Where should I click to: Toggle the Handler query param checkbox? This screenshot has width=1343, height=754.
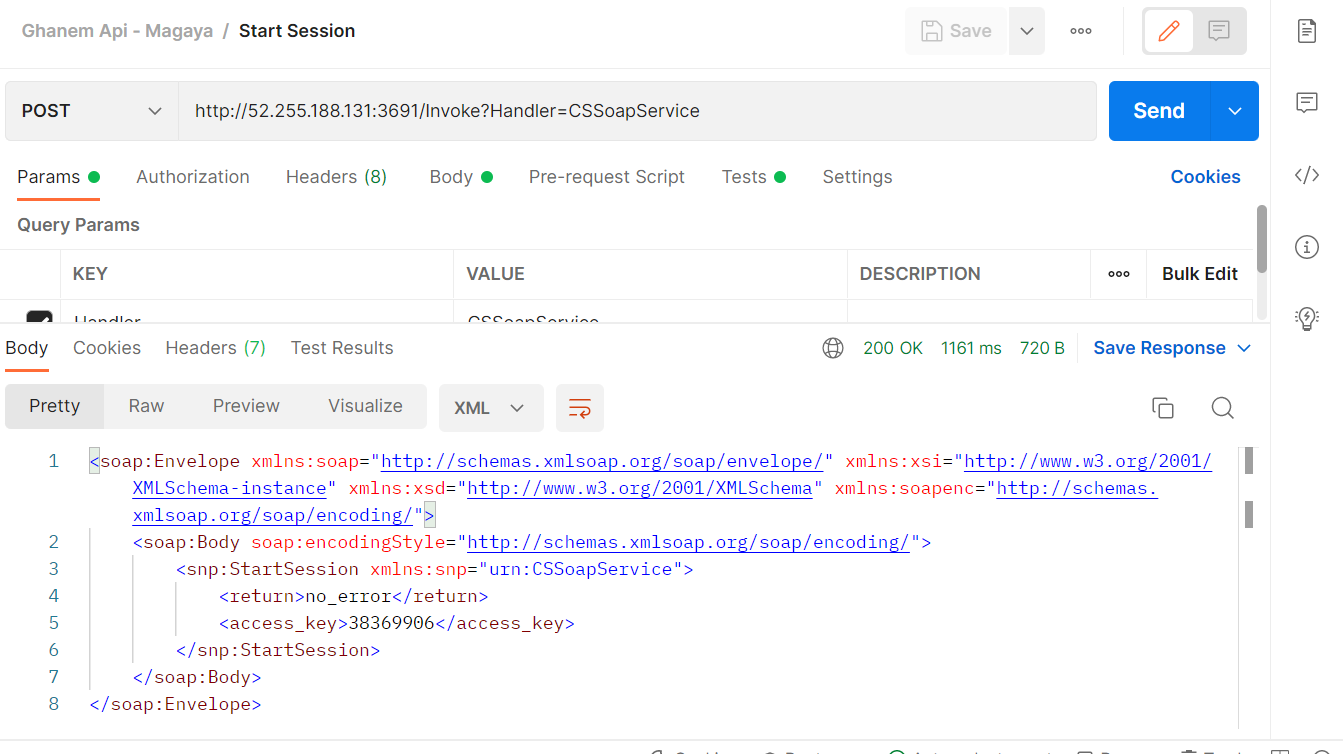(x=39, y=319)
